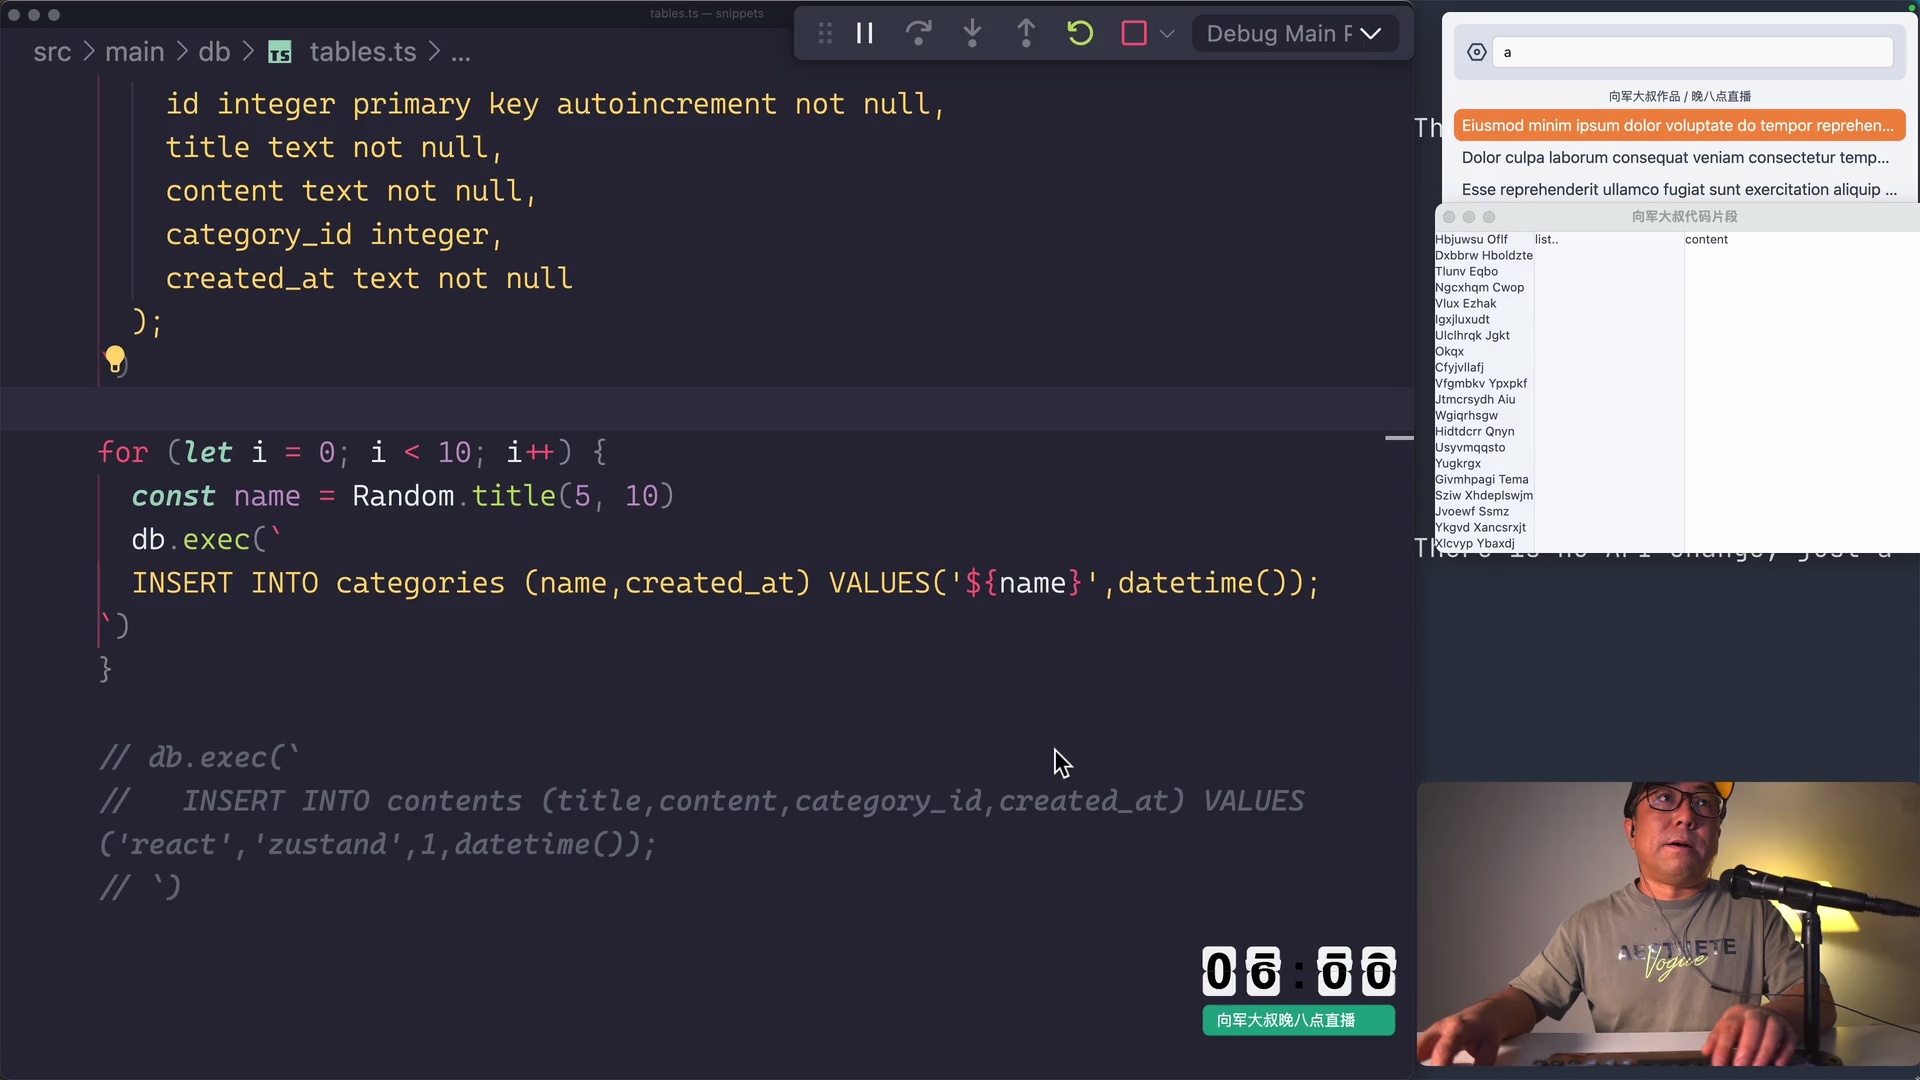This screenshot has height=1080, width=1920.
Task: Restart debugging via the green restart icon
Action: (1080, 33)
